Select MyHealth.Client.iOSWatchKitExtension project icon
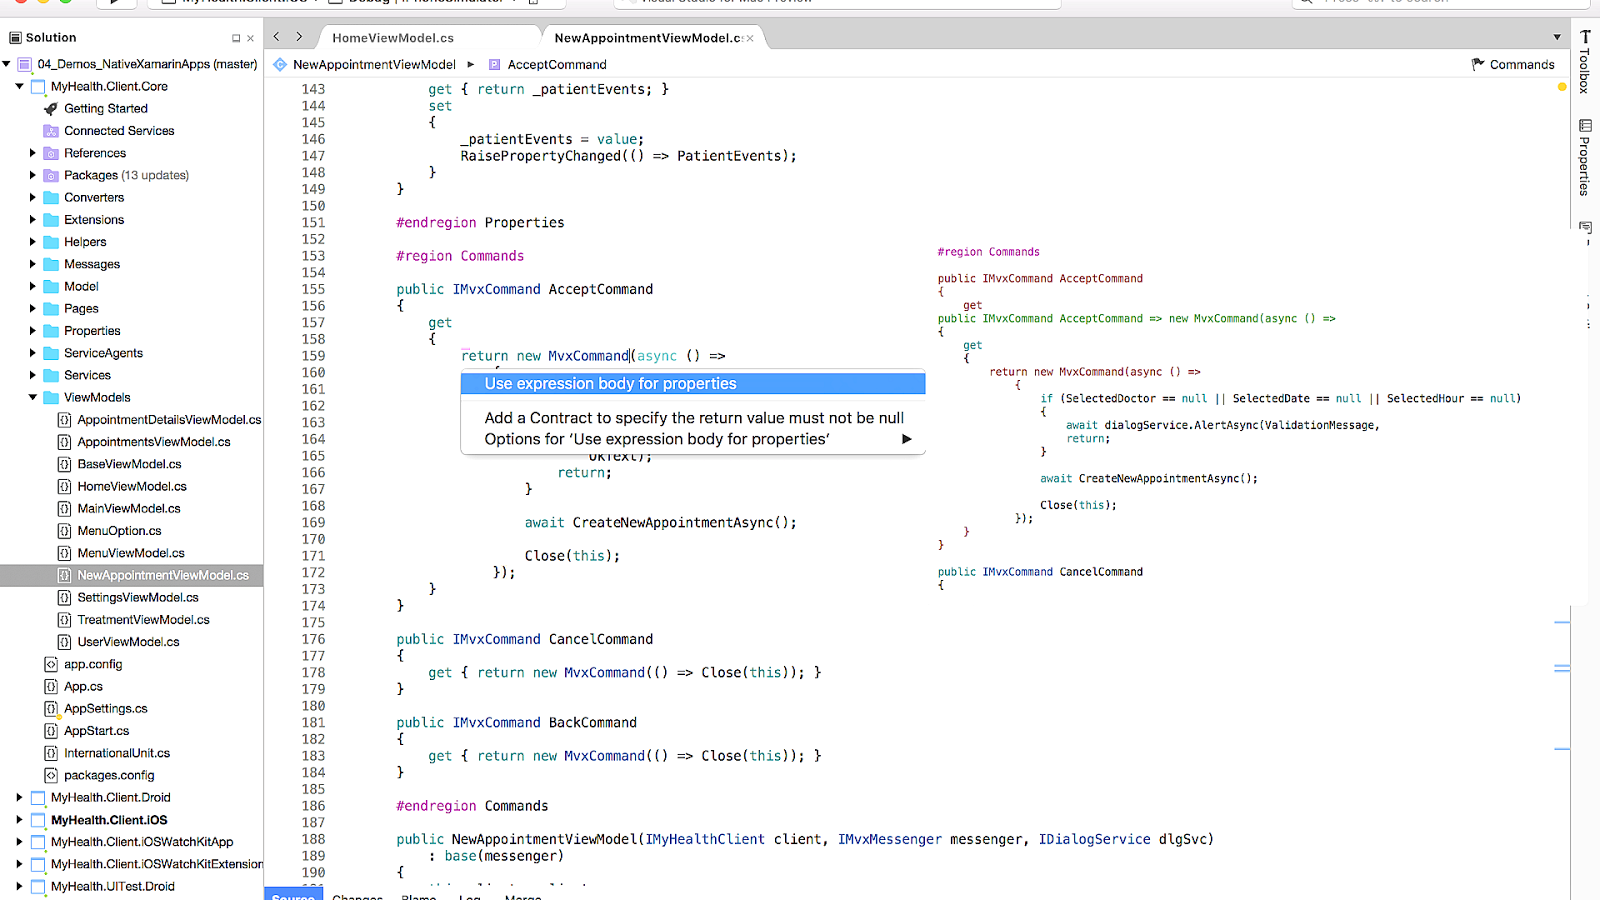Viewport: 1600px width, 900px height. pos(38,864)
